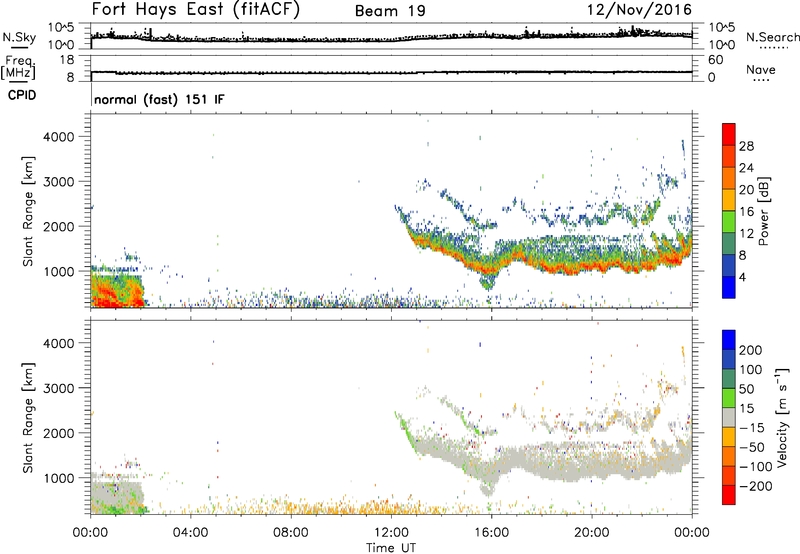Click the '60' label on the Nave axis
Screen dimensions: 800x554
click(716, 60)
